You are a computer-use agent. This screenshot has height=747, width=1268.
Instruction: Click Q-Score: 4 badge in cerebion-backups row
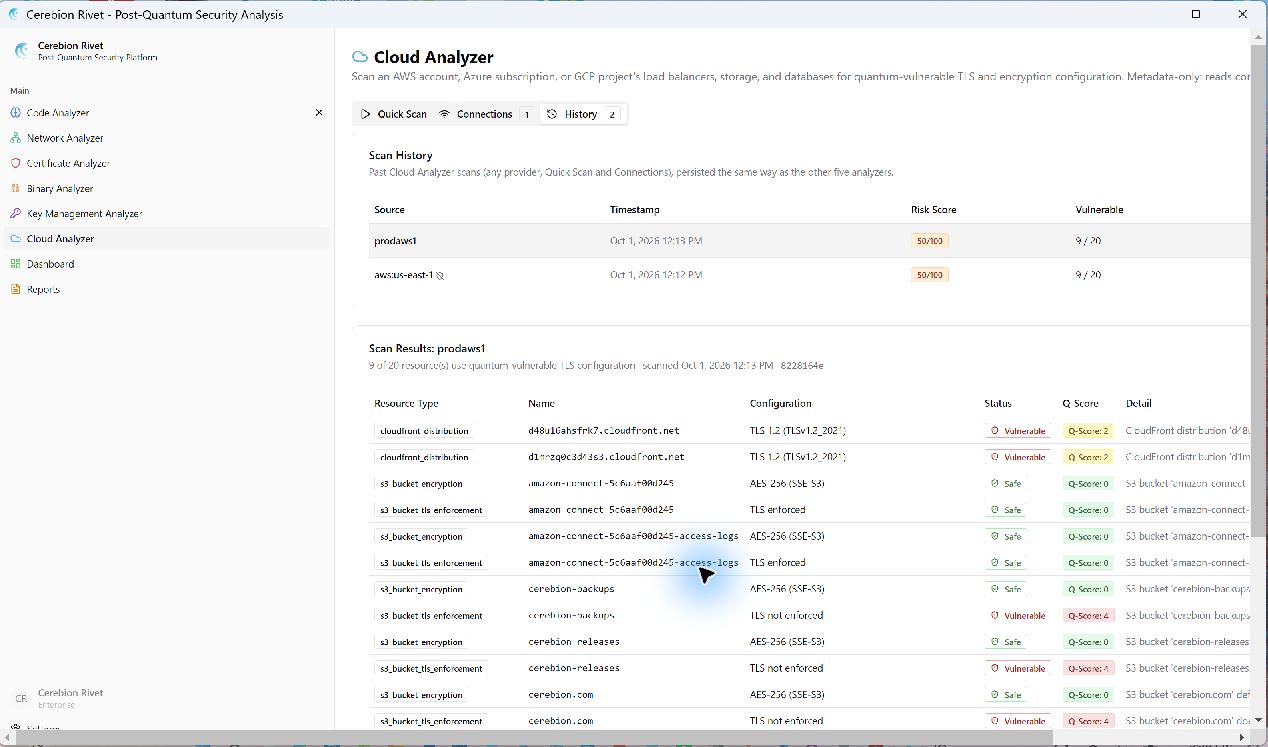(x=1088, y=616)
